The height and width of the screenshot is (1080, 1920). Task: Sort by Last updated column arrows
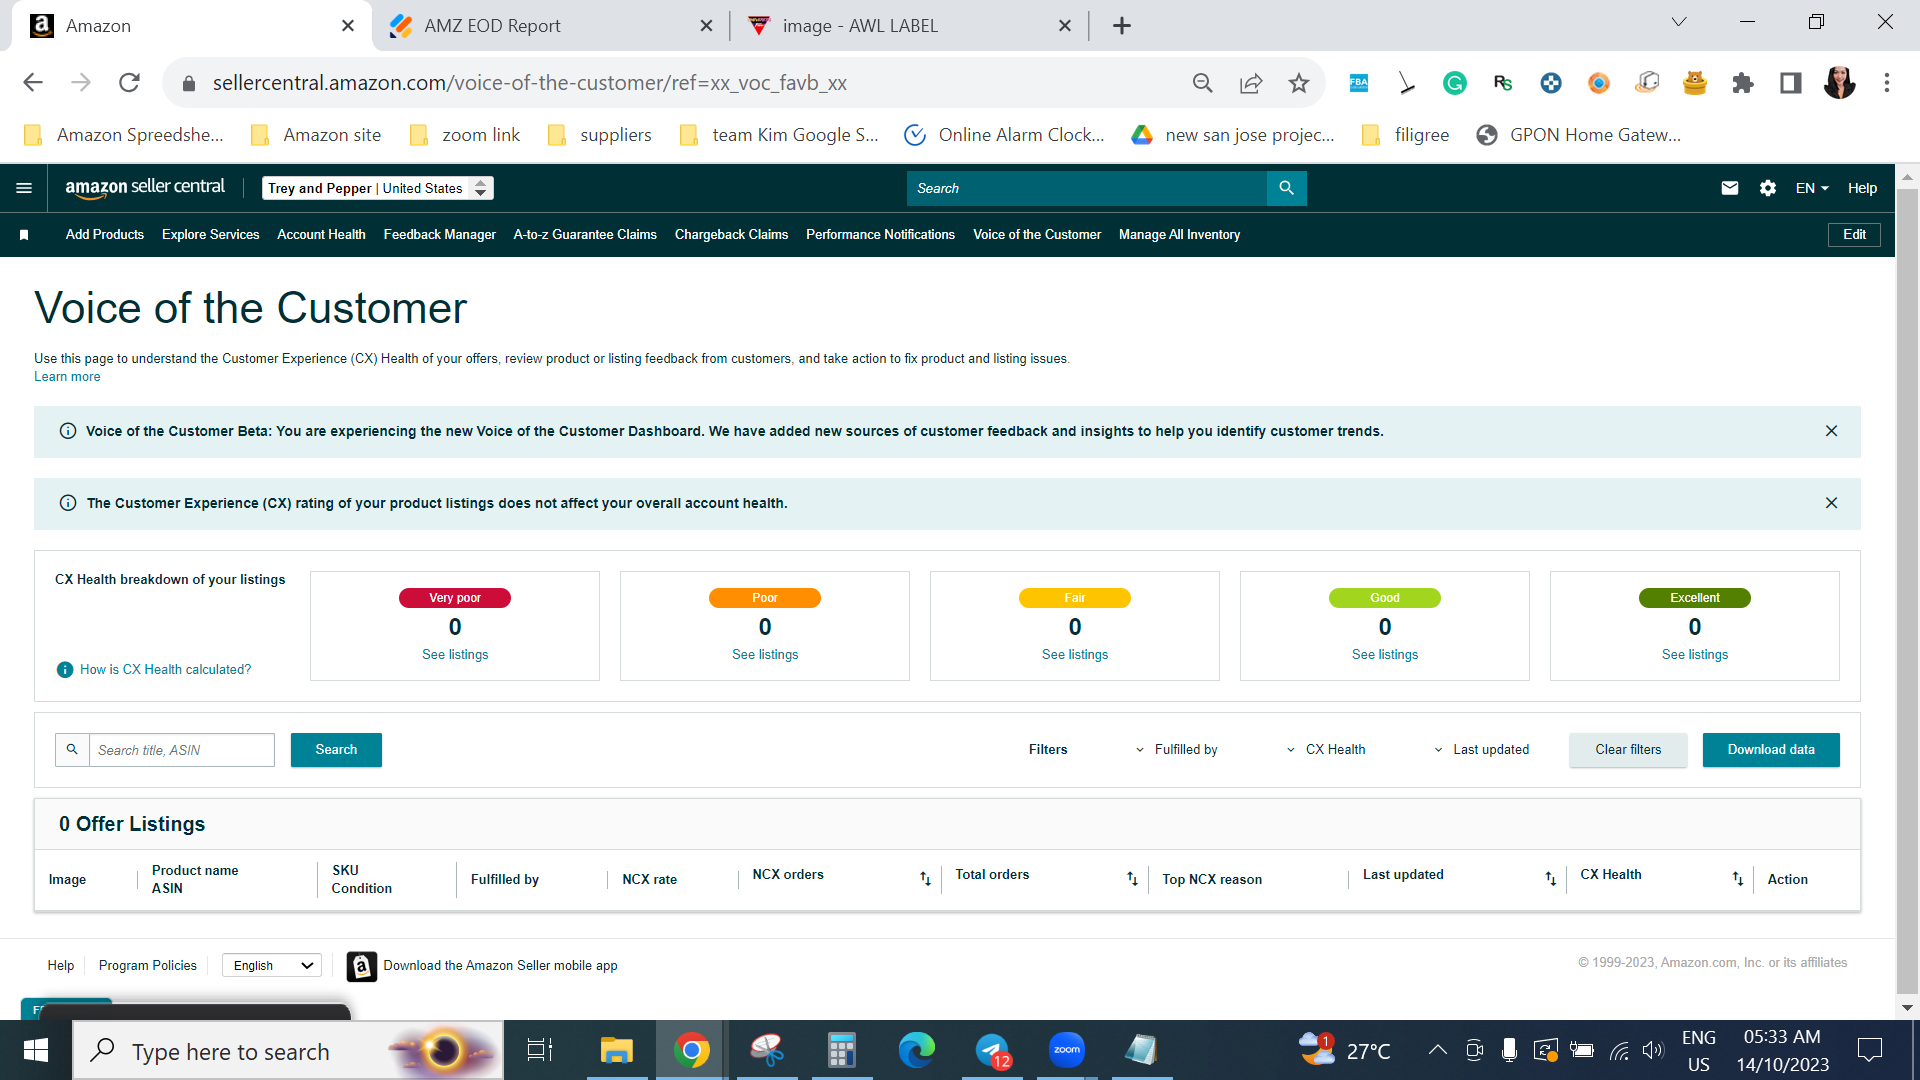click(x=1550, y=879)
